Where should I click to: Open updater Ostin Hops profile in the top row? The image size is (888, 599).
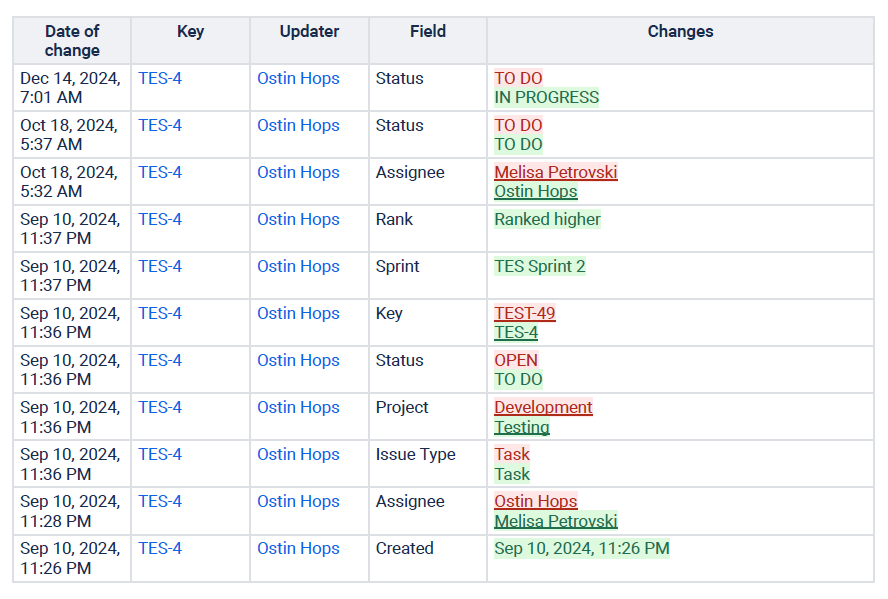[x=298, y=78]
